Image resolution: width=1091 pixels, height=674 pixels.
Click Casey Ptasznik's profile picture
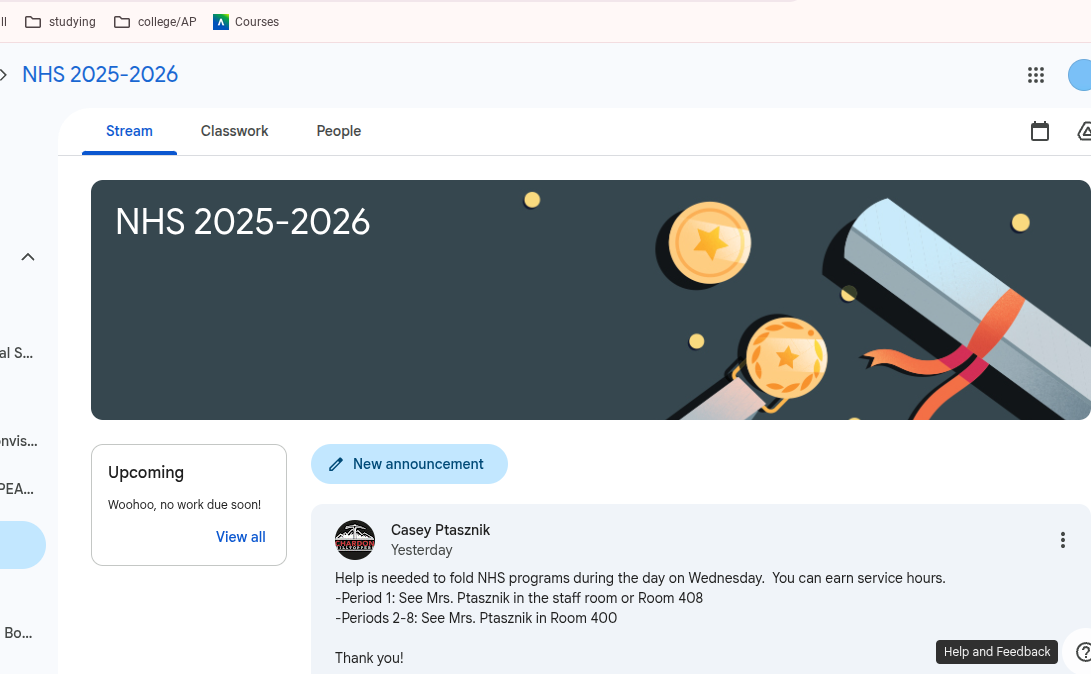[x=355, y=540]
